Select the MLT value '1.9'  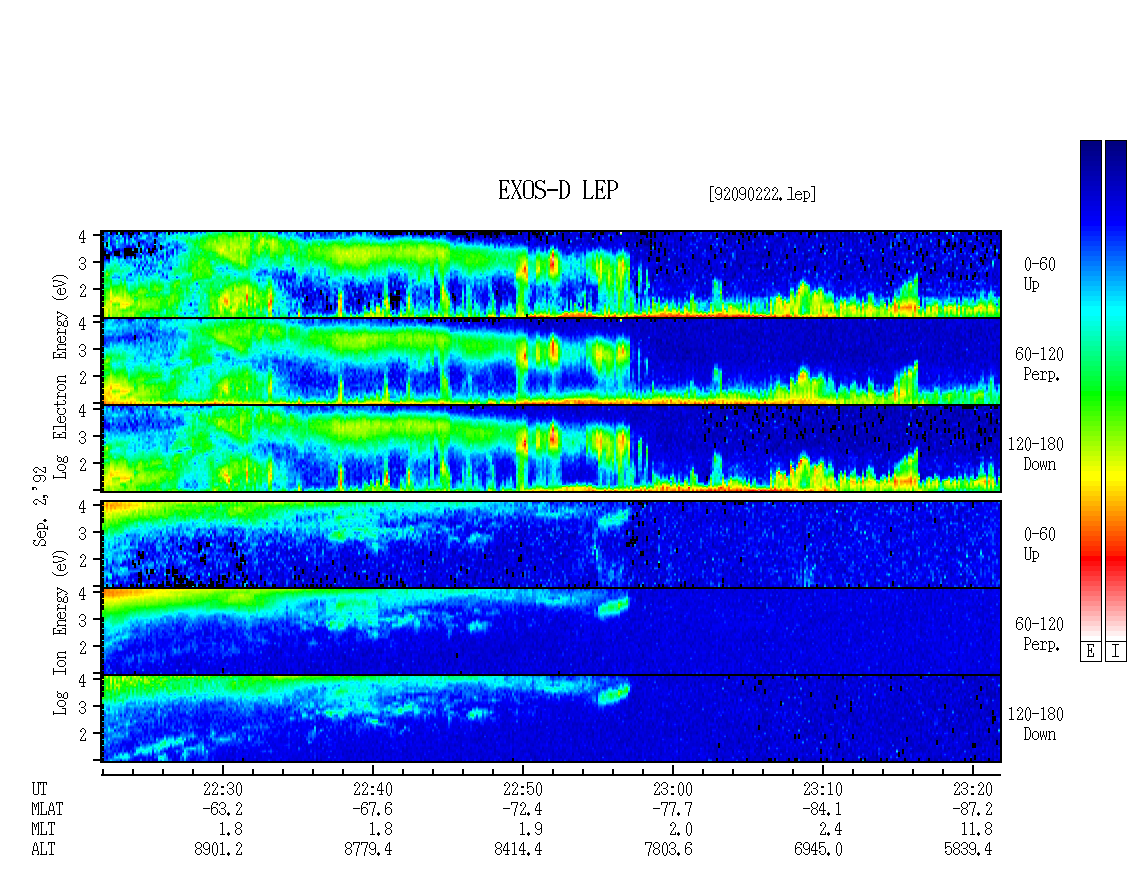[530, 830]
